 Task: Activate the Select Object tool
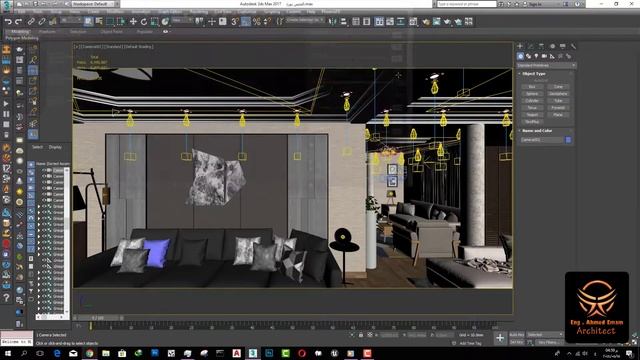(x=88, y=22)
